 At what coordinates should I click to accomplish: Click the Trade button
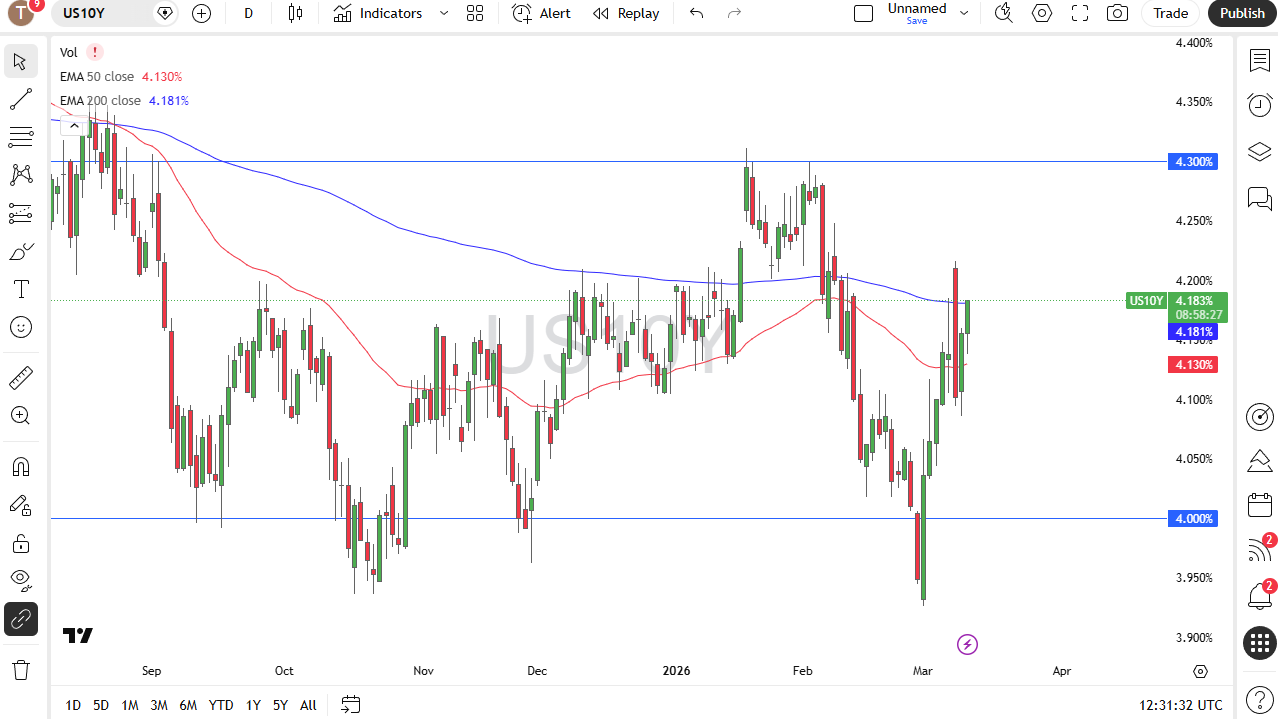1171,13
